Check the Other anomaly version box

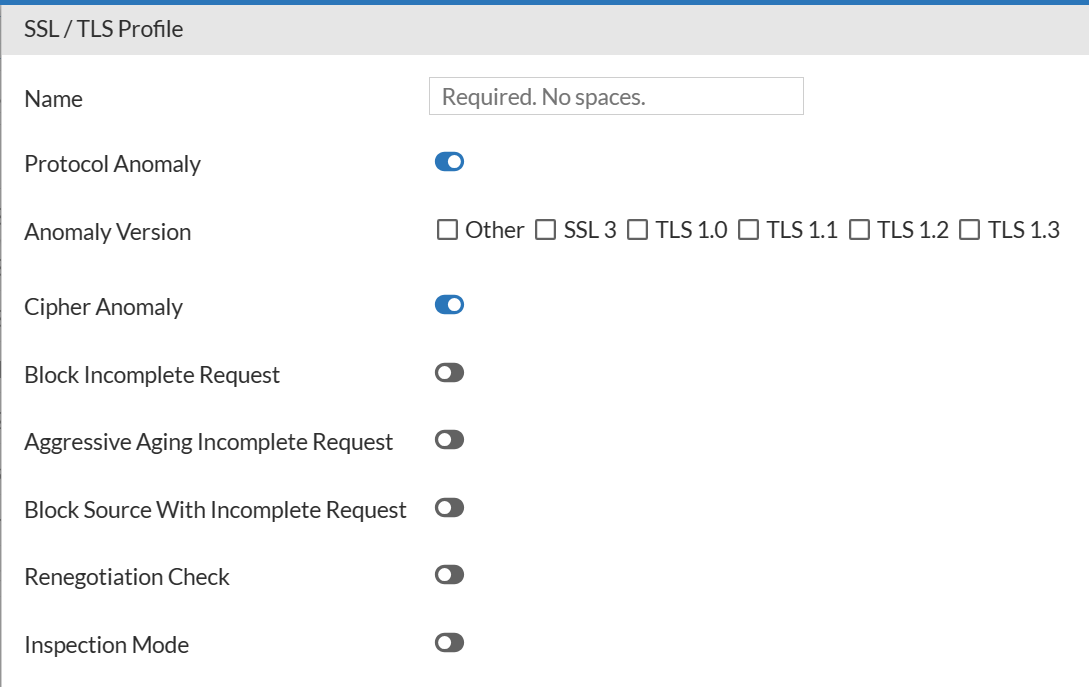(x=446, y=229)
